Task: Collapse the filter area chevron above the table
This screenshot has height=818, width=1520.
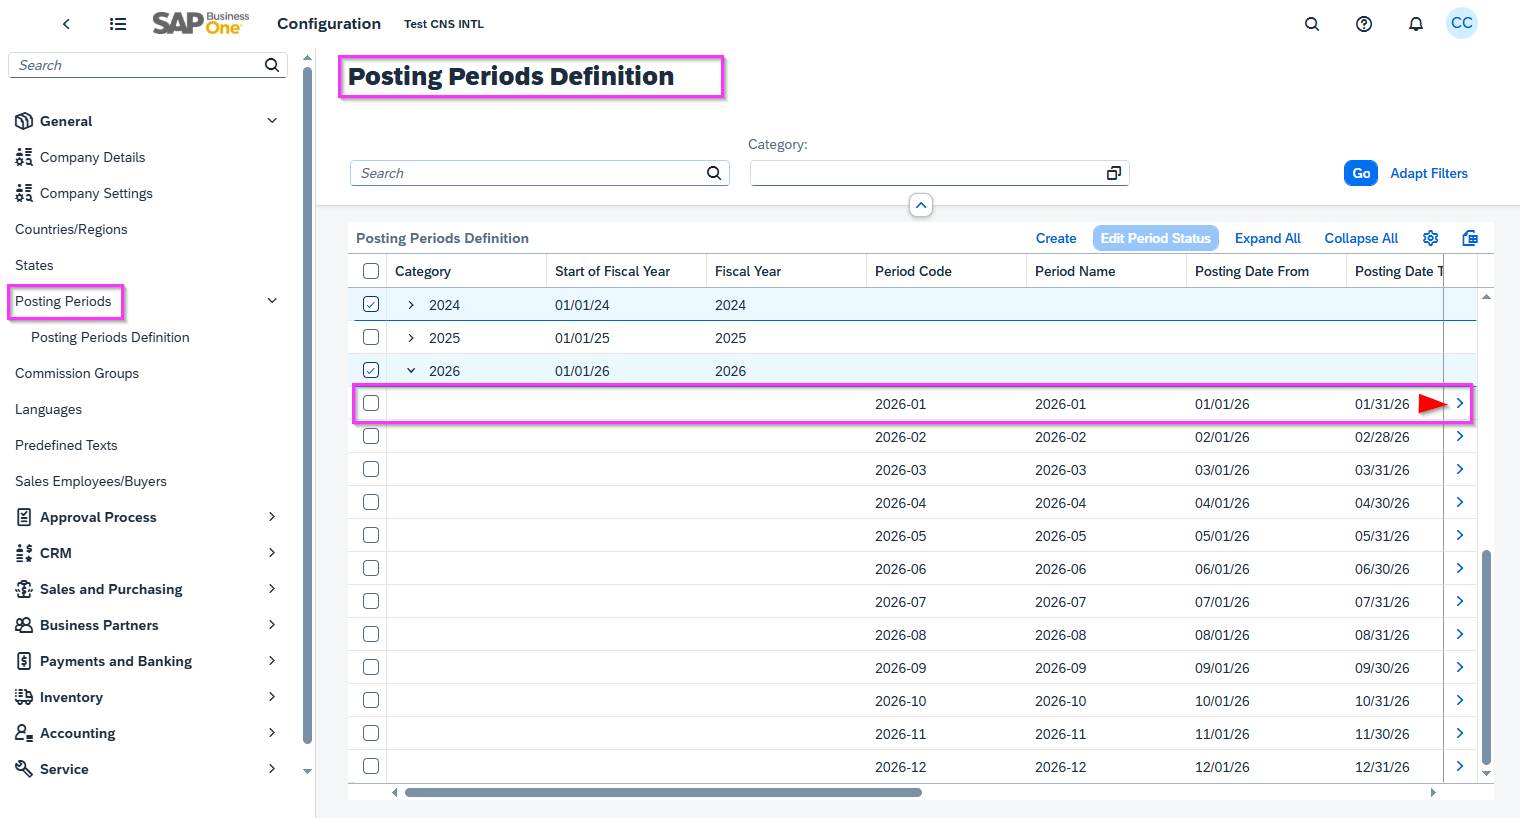Action: 920,205
